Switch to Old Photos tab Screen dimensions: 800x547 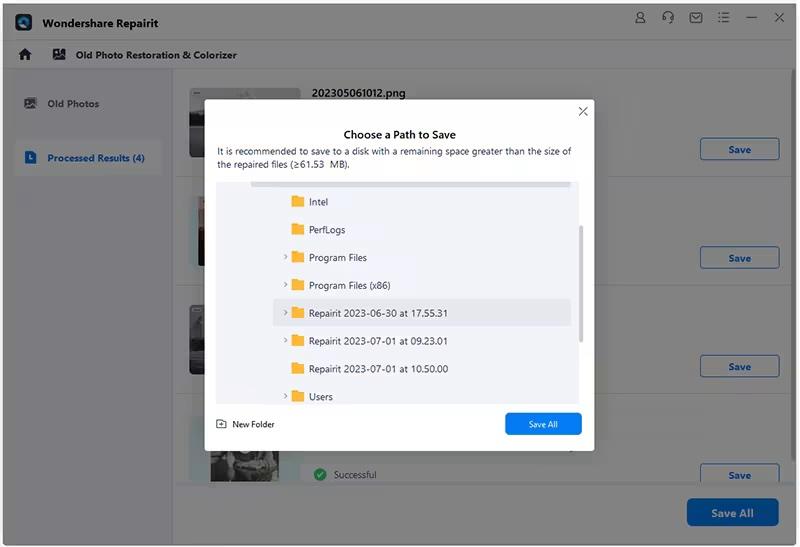[73, 104]
